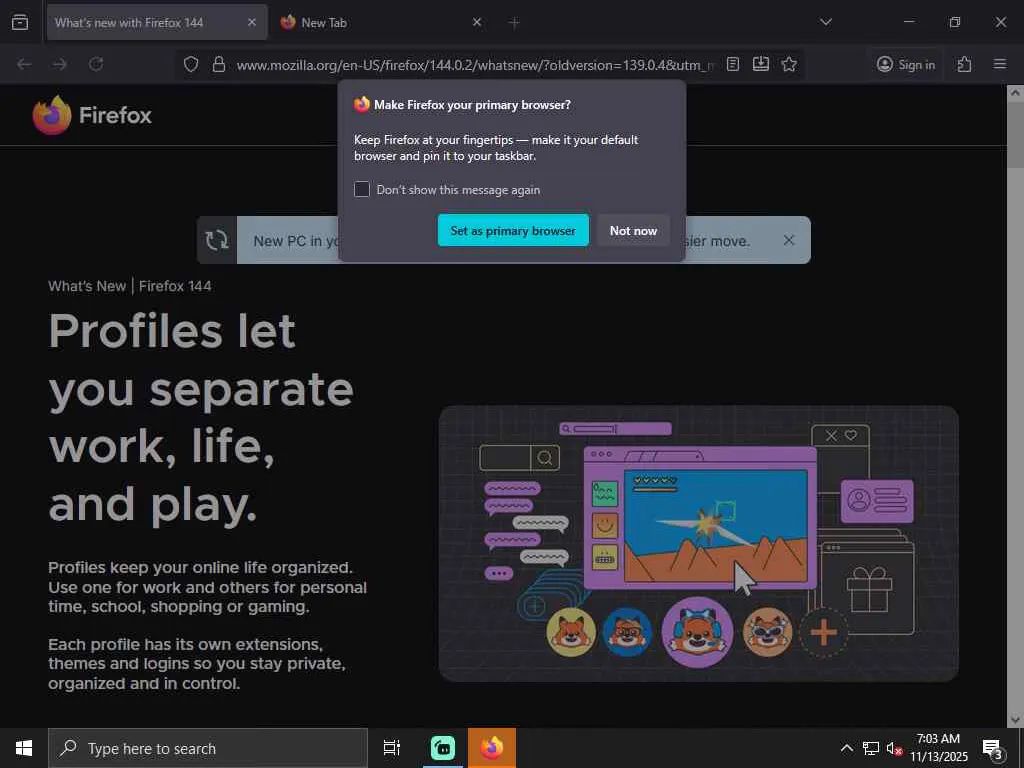The width and height of the screenshot is (1024, 768).
Task: Open the tracking protection shield icon
Action: (191, 64)
